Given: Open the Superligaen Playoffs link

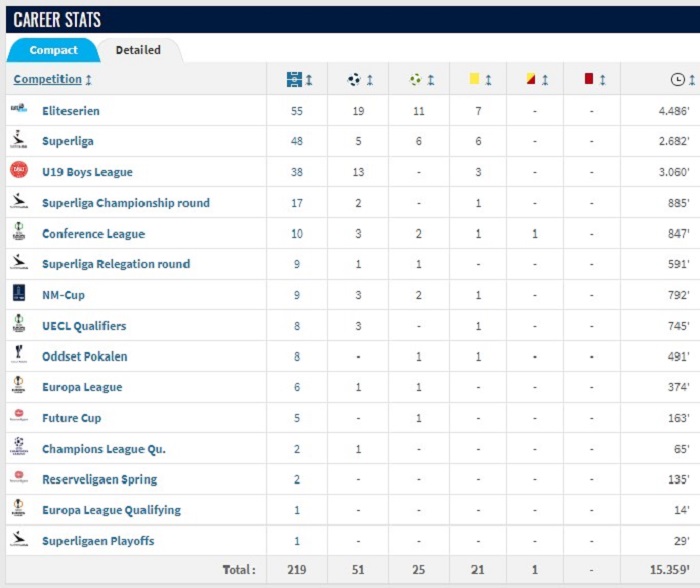Looking at the screenshot, I should coord(98,541).
